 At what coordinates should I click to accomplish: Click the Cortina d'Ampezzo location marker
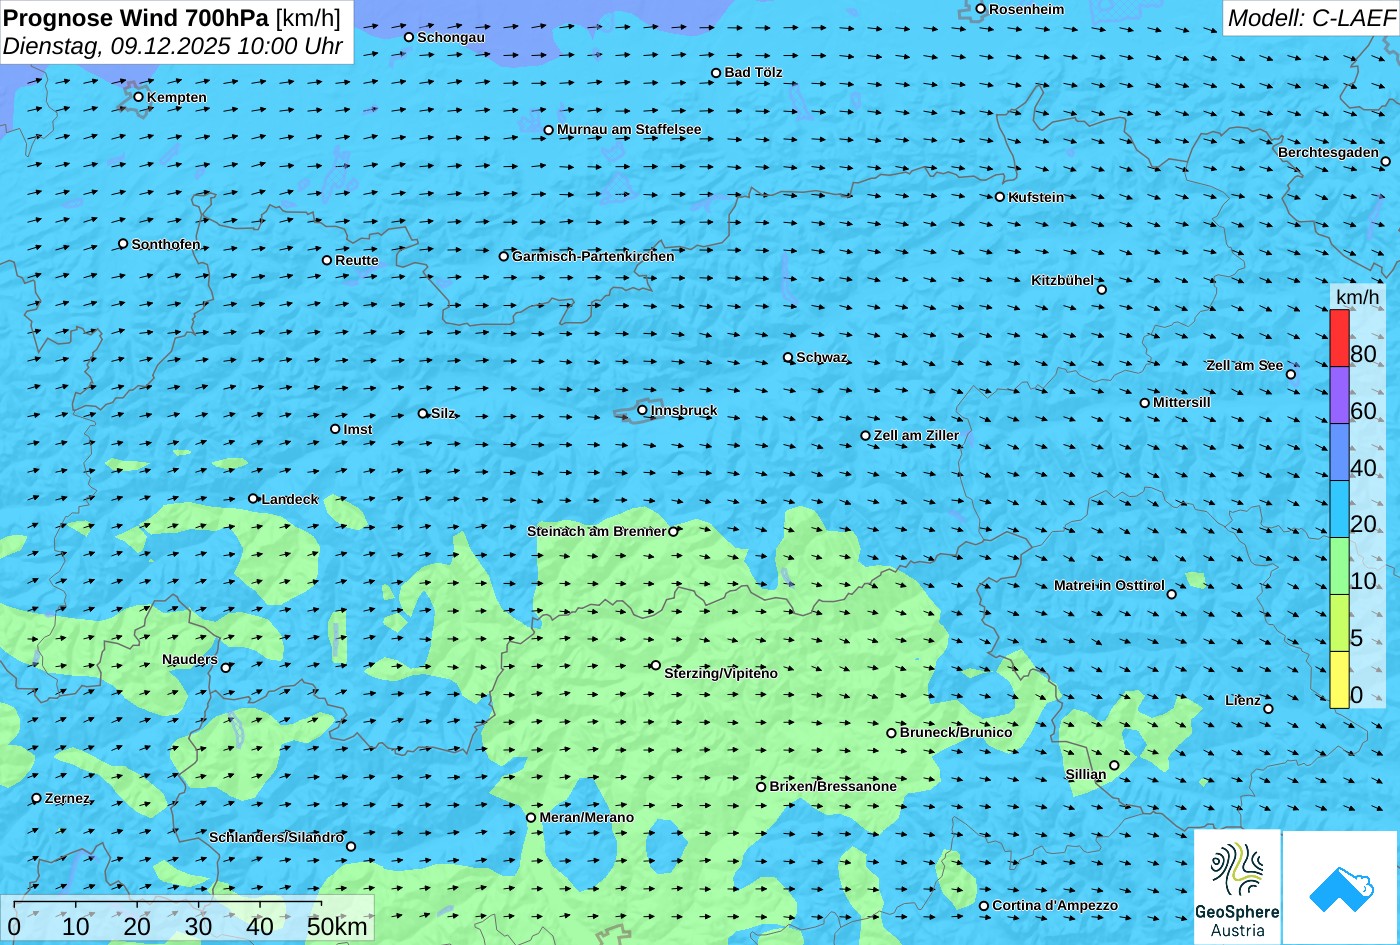(x=984, y=906)
